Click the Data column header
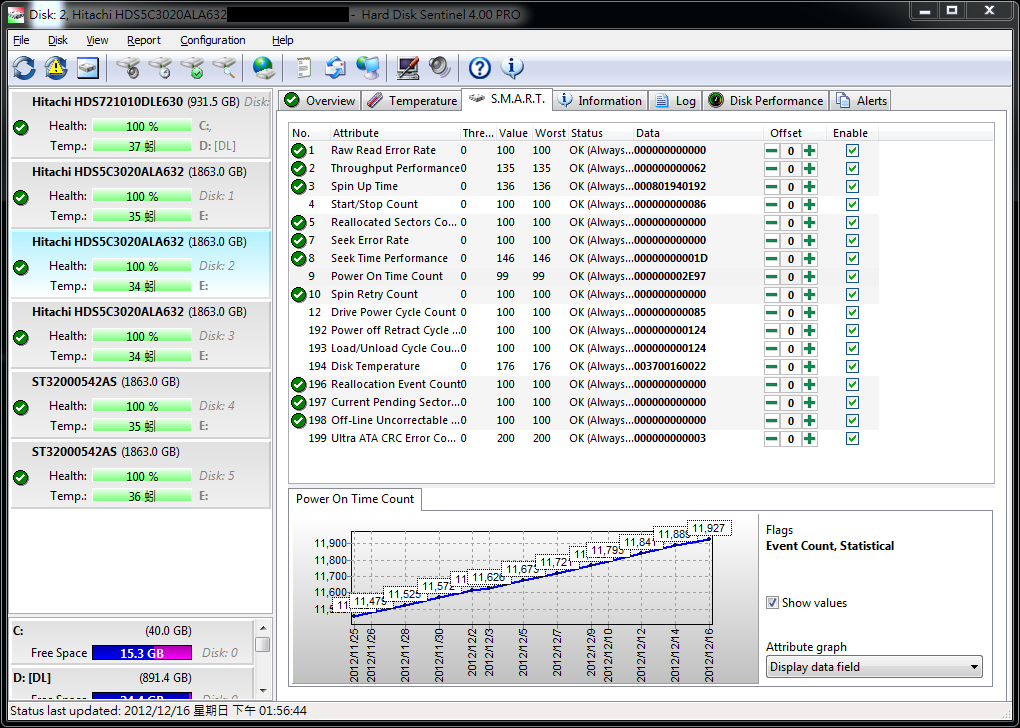 tap(698, 133)
